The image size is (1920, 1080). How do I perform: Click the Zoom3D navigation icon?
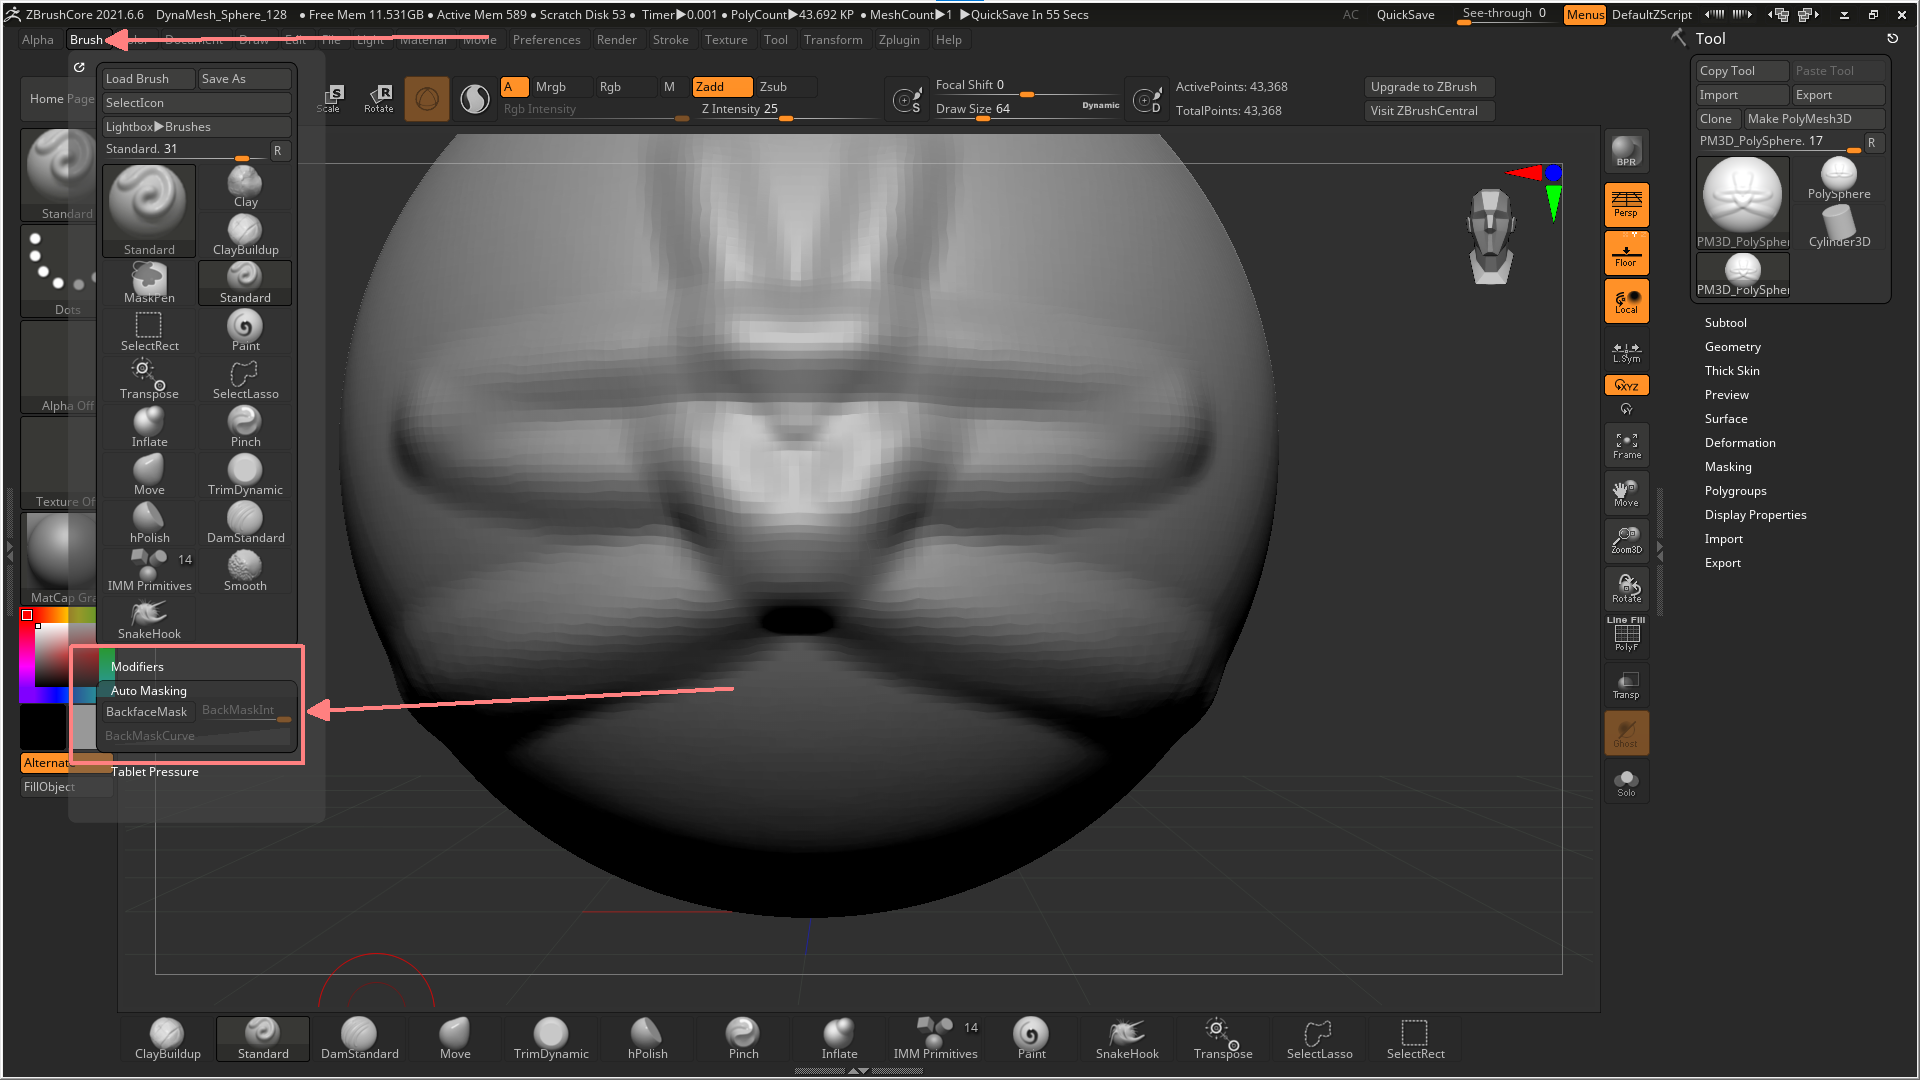(x=1626, y=541)
